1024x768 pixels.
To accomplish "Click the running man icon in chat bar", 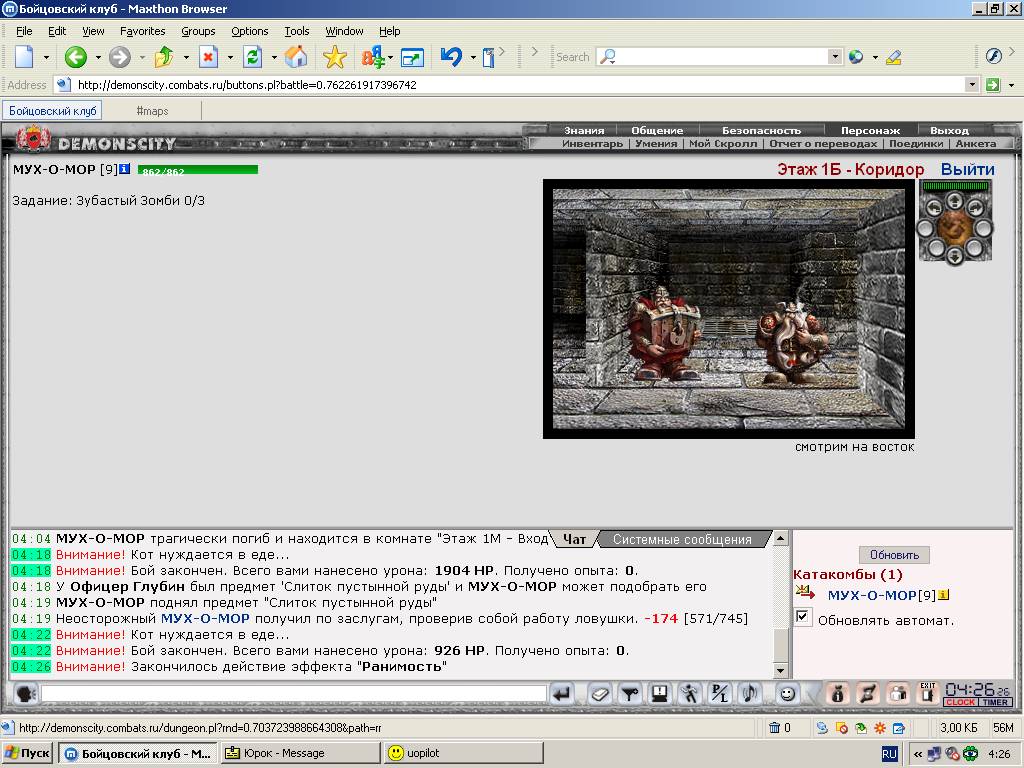I will [x=690, y=694].
